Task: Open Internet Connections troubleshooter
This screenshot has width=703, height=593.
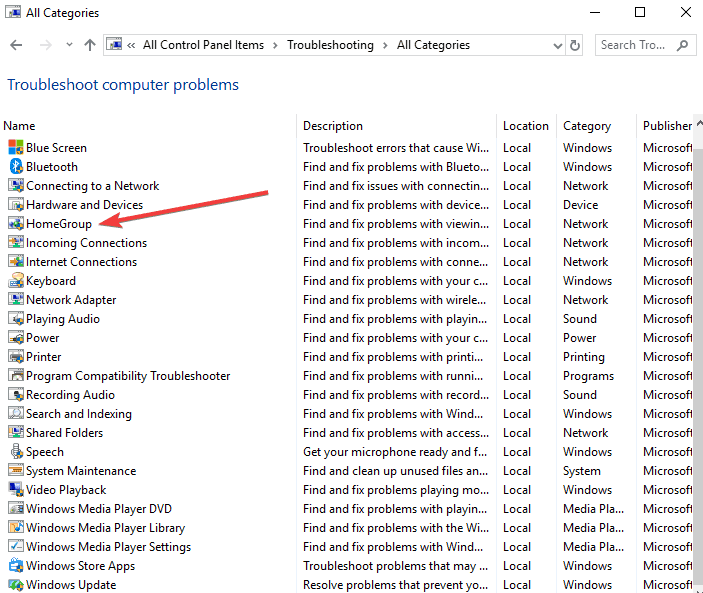Action: (x=82, y=262)
